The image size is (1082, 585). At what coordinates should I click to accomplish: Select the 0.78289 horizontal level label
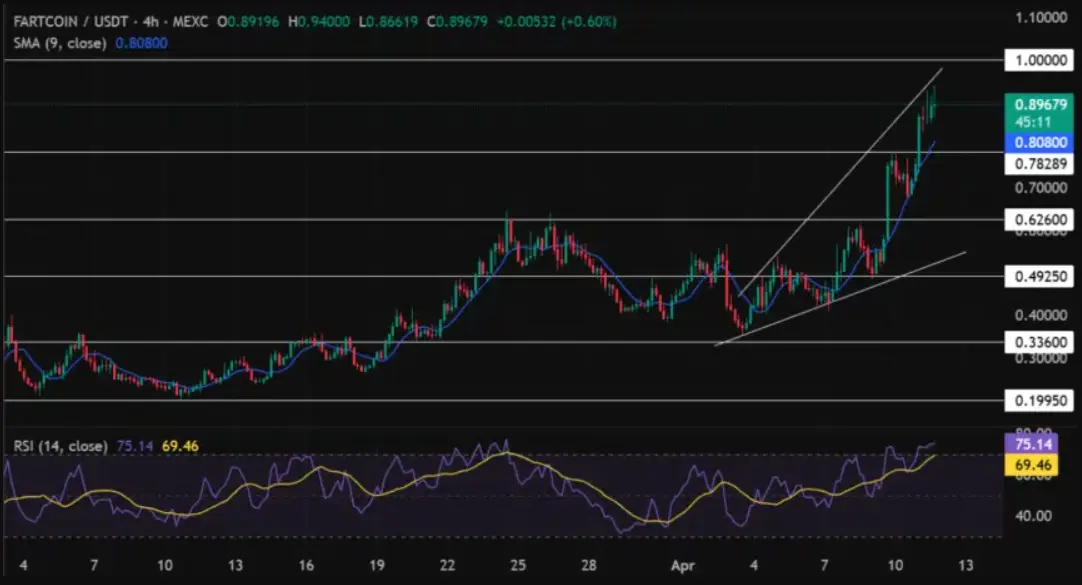(1040, 163)
